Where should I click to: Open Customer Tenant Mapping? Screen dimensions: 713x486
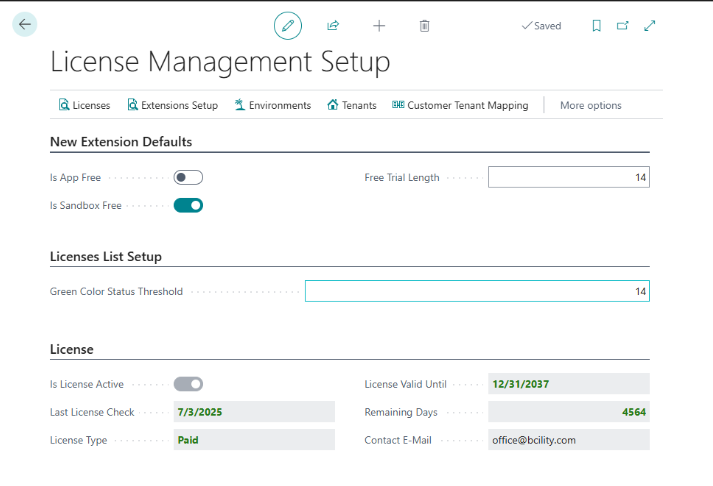coord(460,105)
